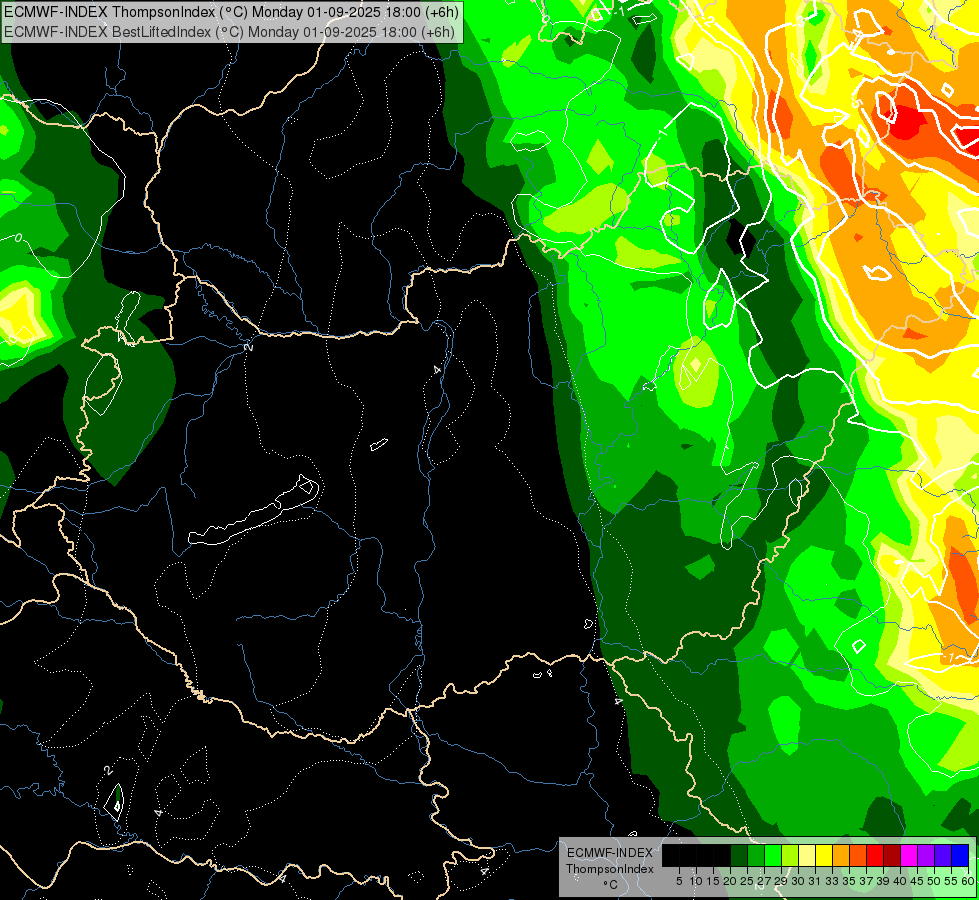
Task: Click the legend tick value 50
Action: [935, 881]
